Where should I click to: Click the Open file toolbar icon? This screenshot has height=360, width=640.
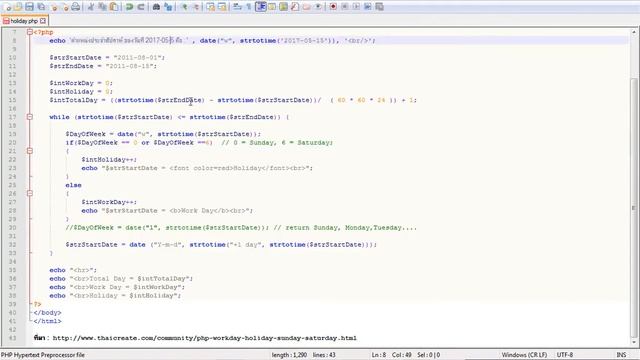18,7
